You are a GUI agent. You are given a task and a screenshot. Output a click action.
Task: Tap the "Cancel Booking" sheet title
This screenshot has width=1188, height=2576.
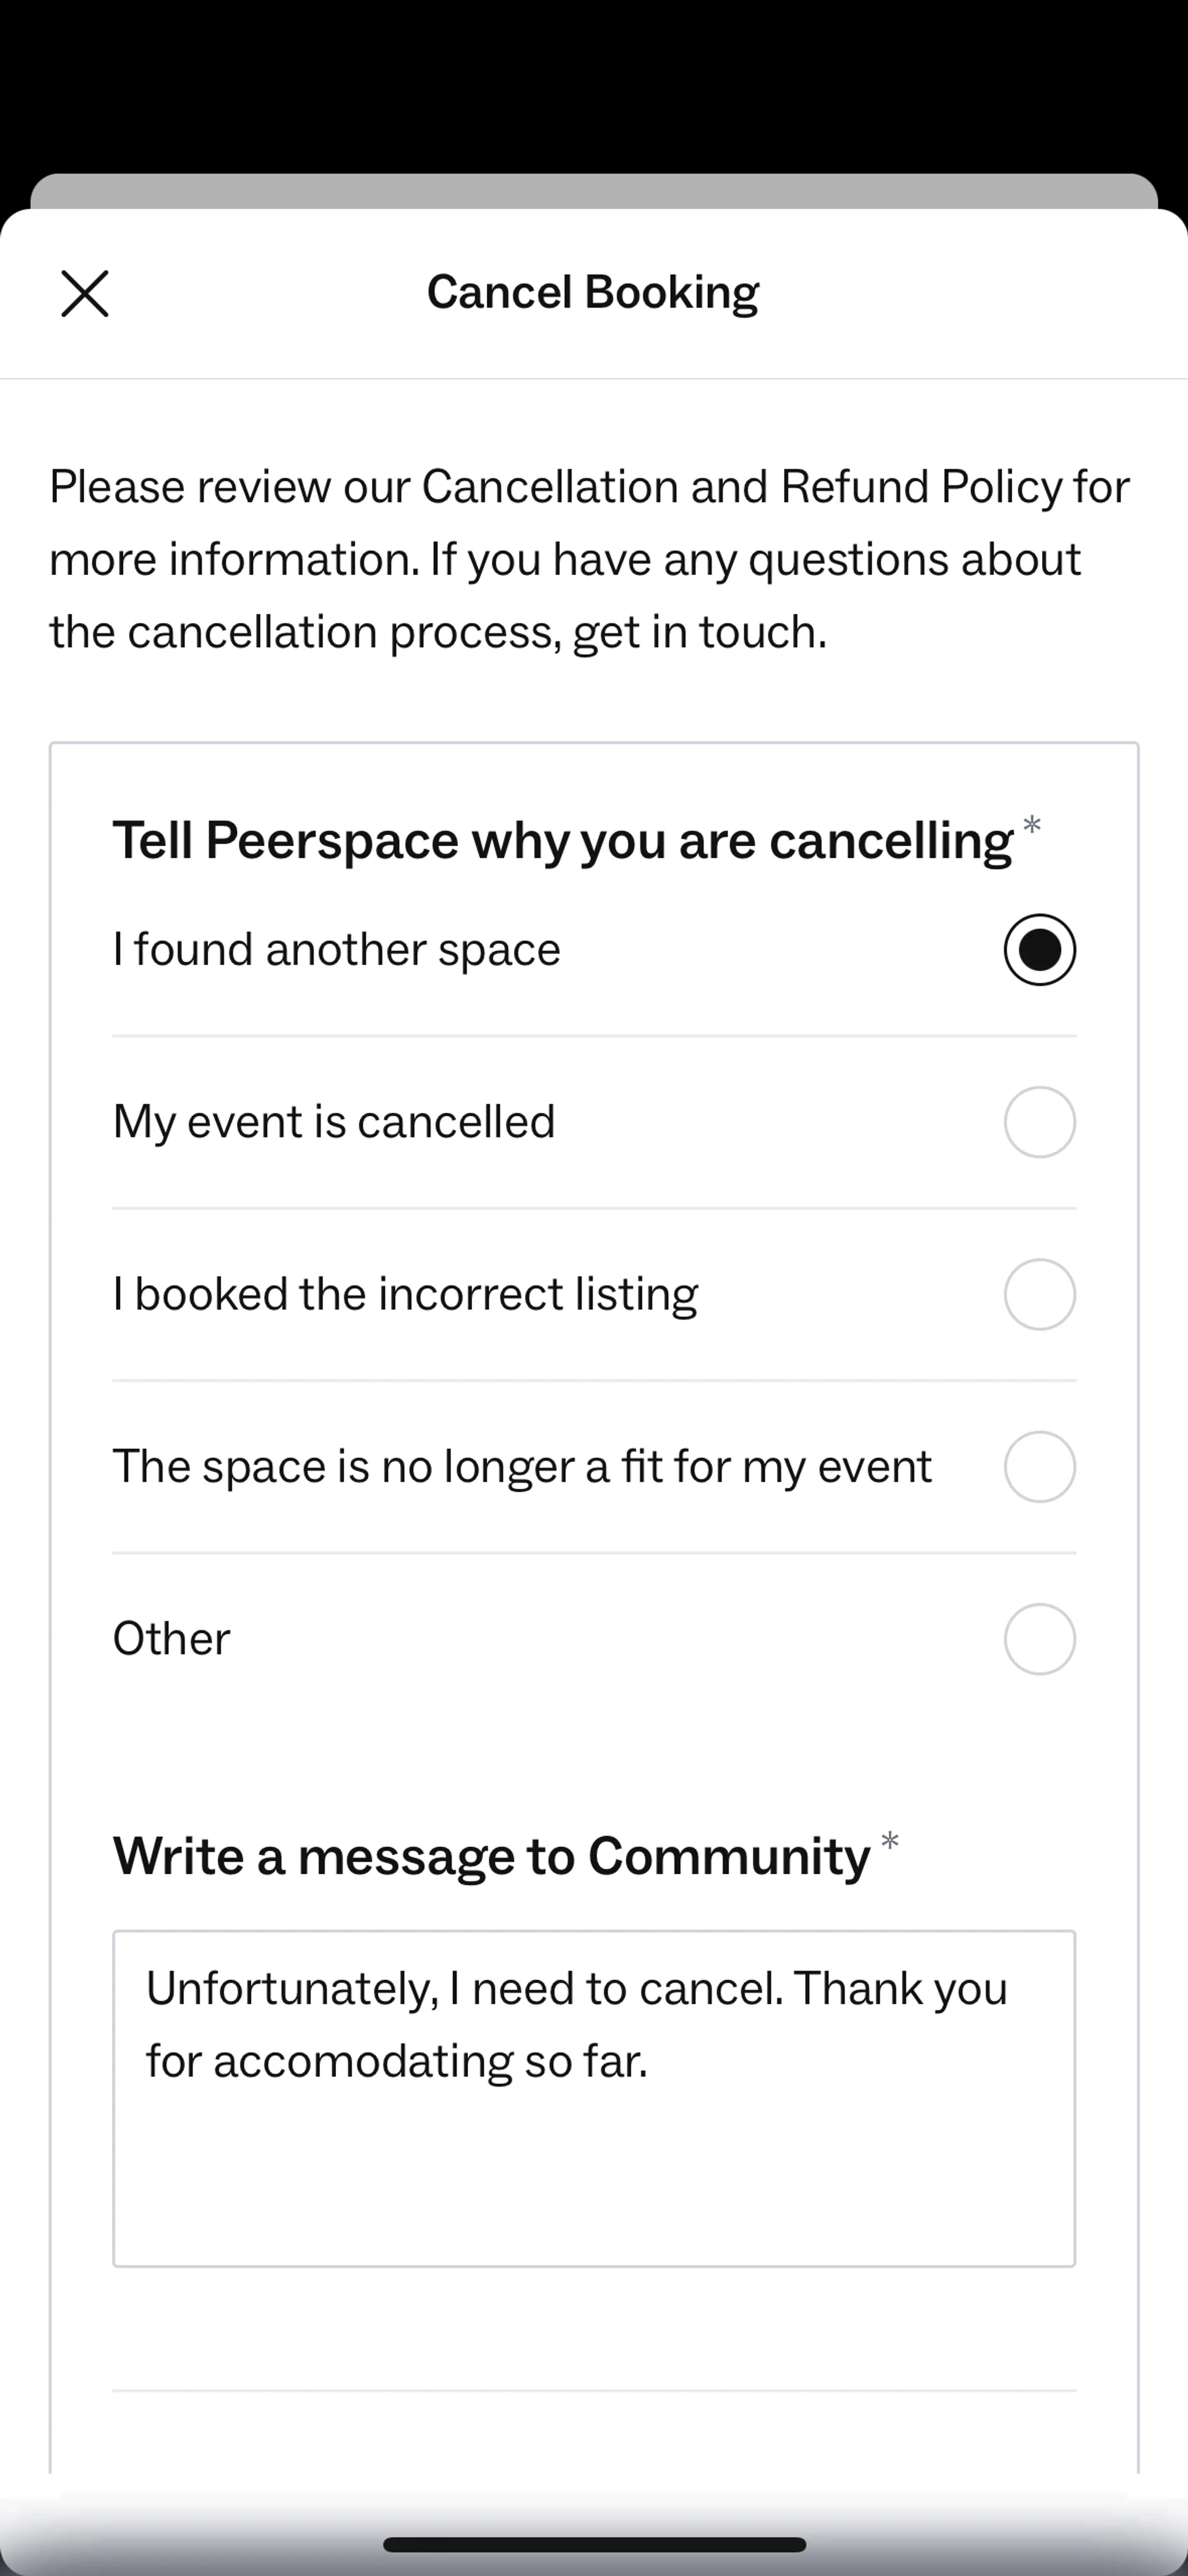(x=593, y=292)
